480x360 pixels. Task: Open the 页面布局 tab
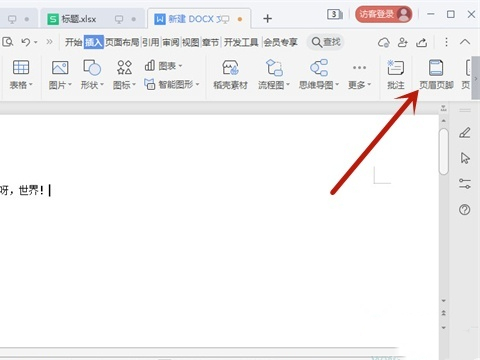click(x=122, y=42)
